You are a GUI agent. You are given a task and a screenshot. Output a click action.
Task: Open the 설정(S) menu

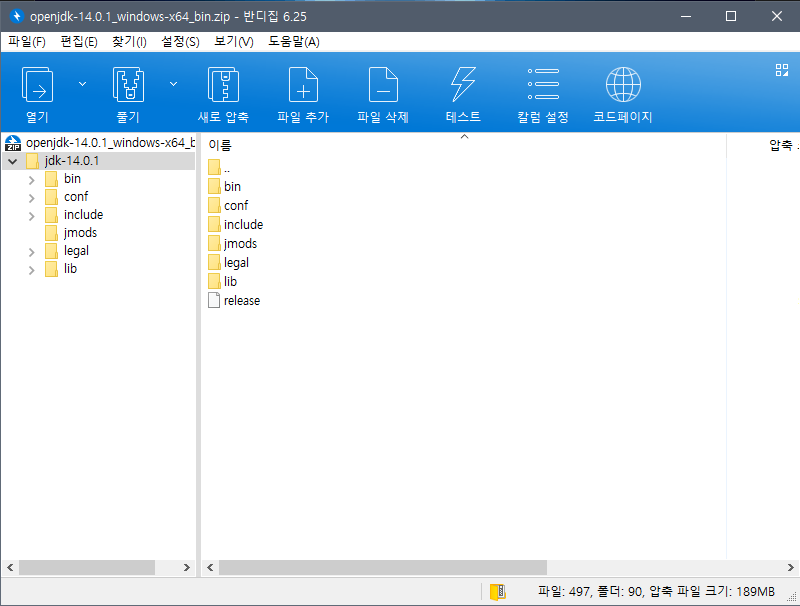coord(180,42)
